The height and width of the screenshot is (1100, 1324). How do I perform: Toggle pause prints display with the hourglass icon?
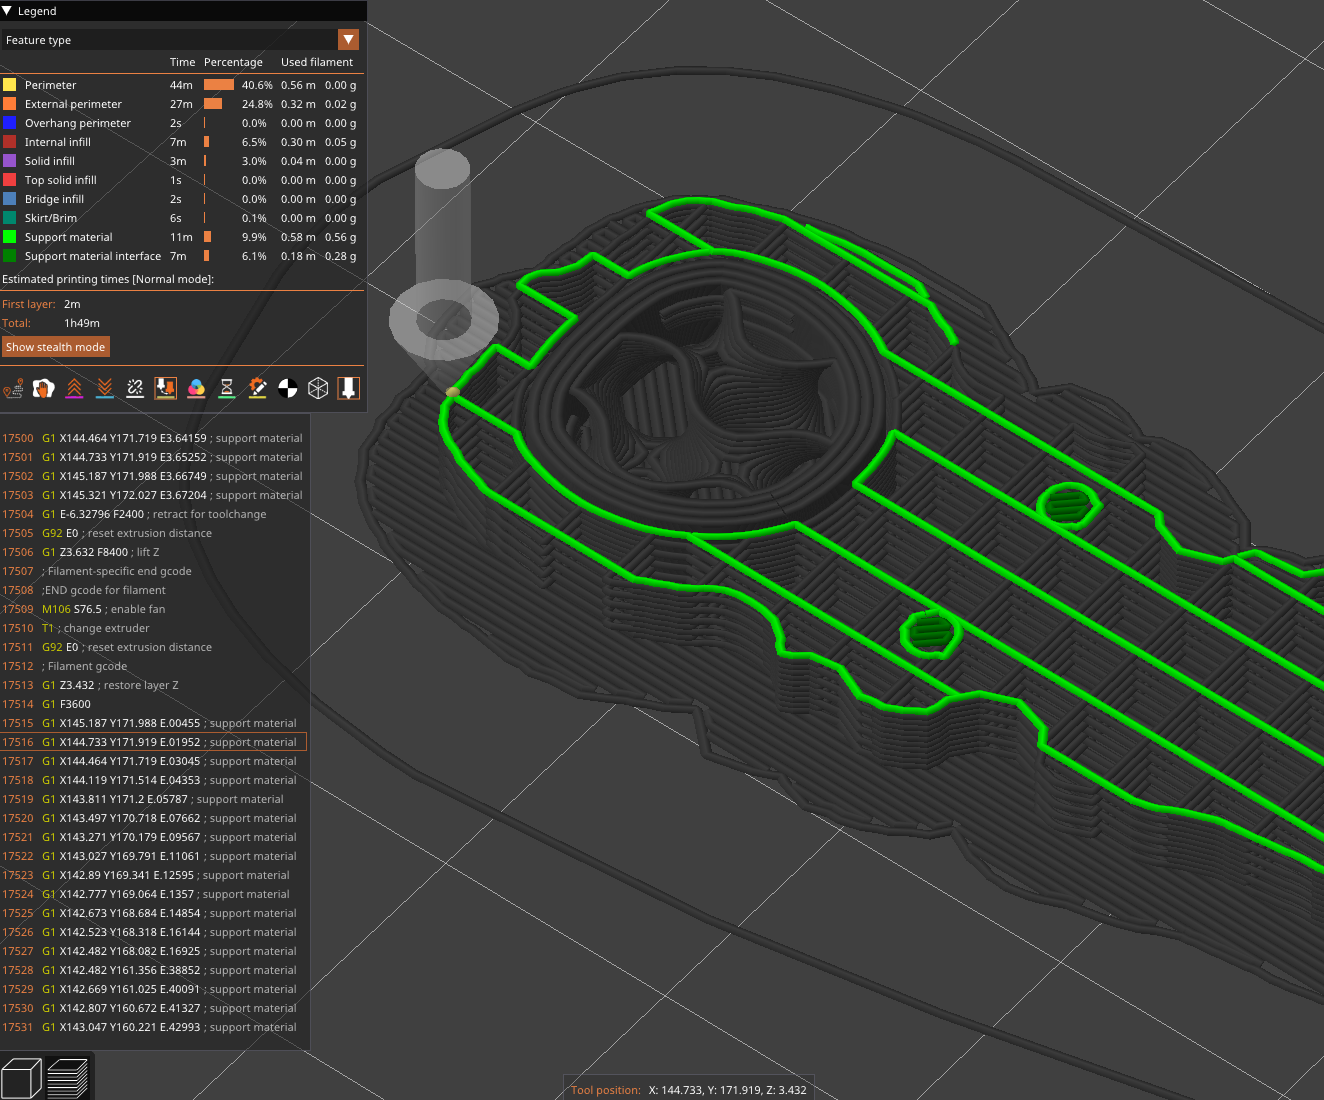coord(226,388)
